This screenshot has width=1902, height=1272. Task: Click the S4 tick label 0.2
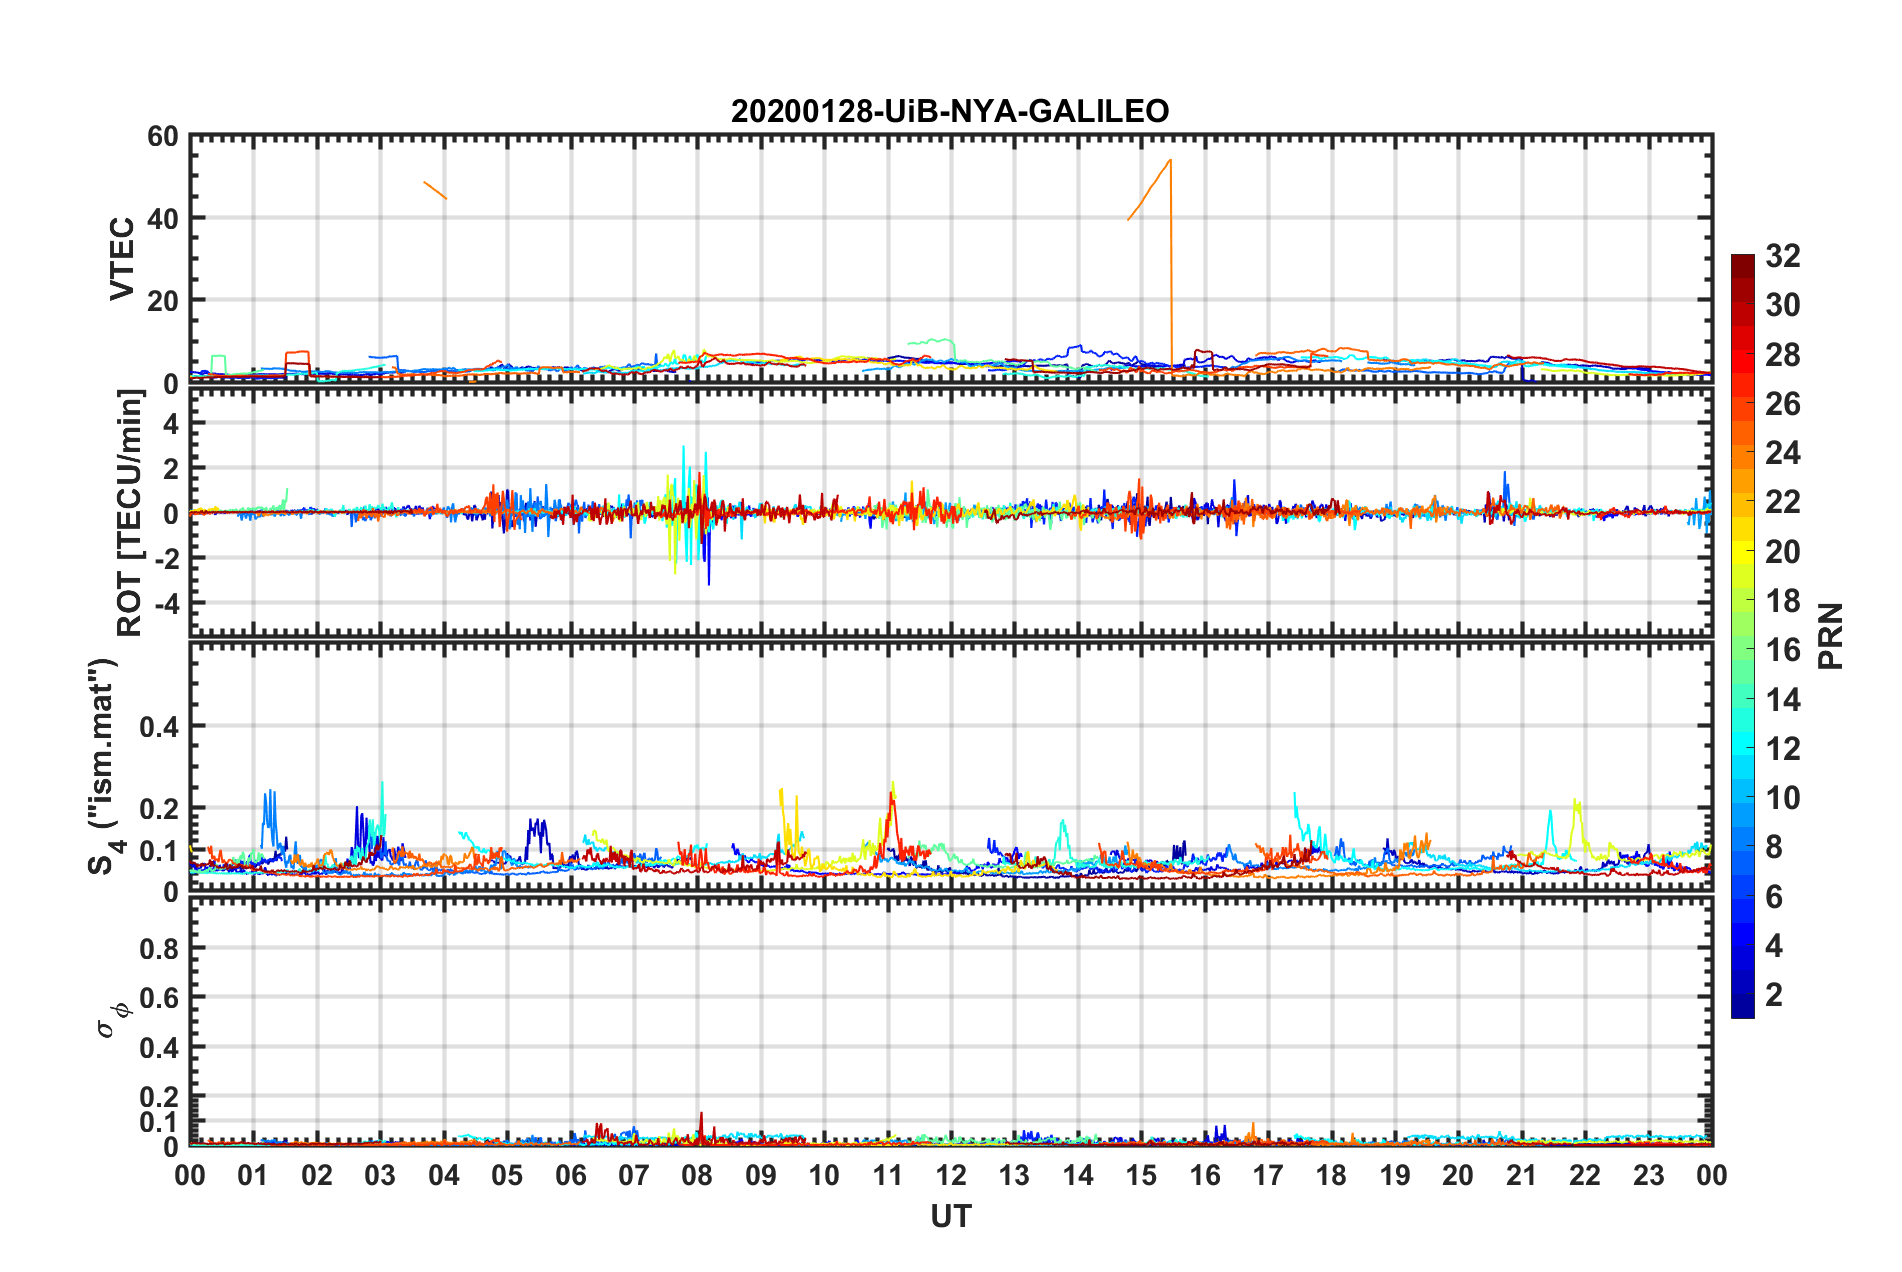pyautogui.click(x=159, y=808)
